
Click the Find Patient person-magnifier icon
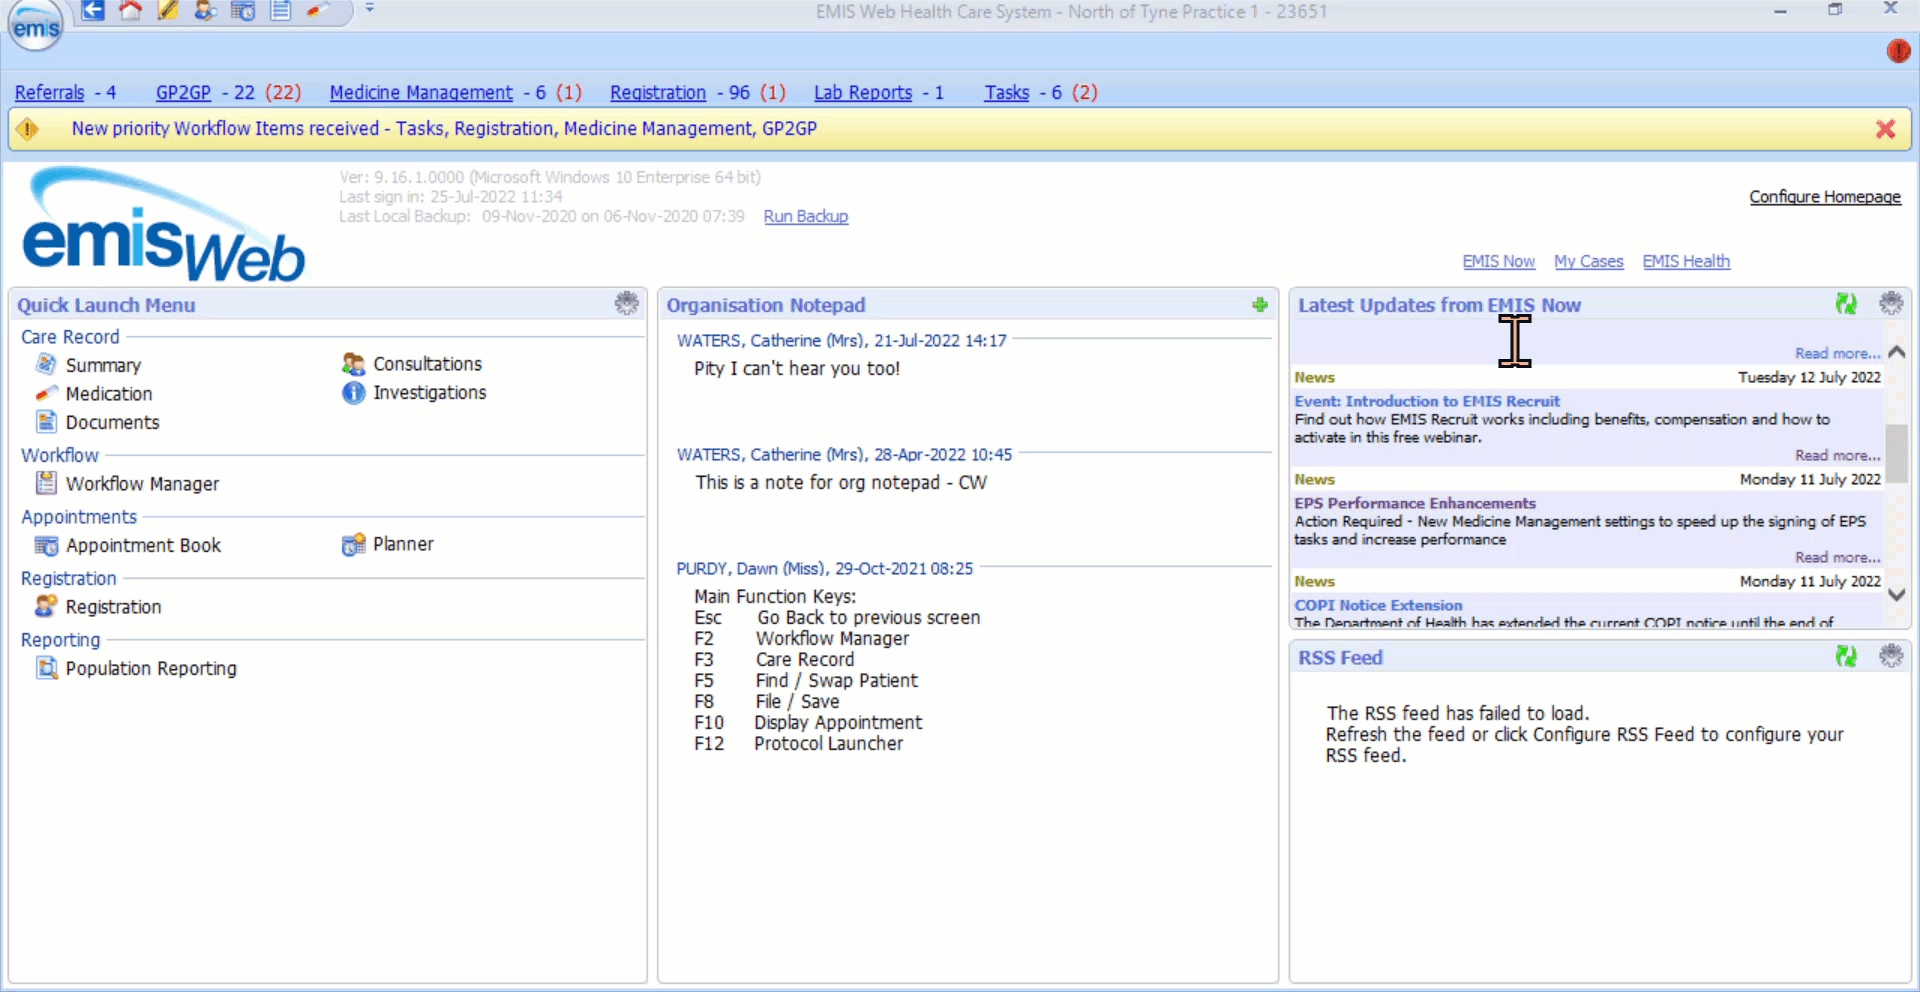(205, 11)
